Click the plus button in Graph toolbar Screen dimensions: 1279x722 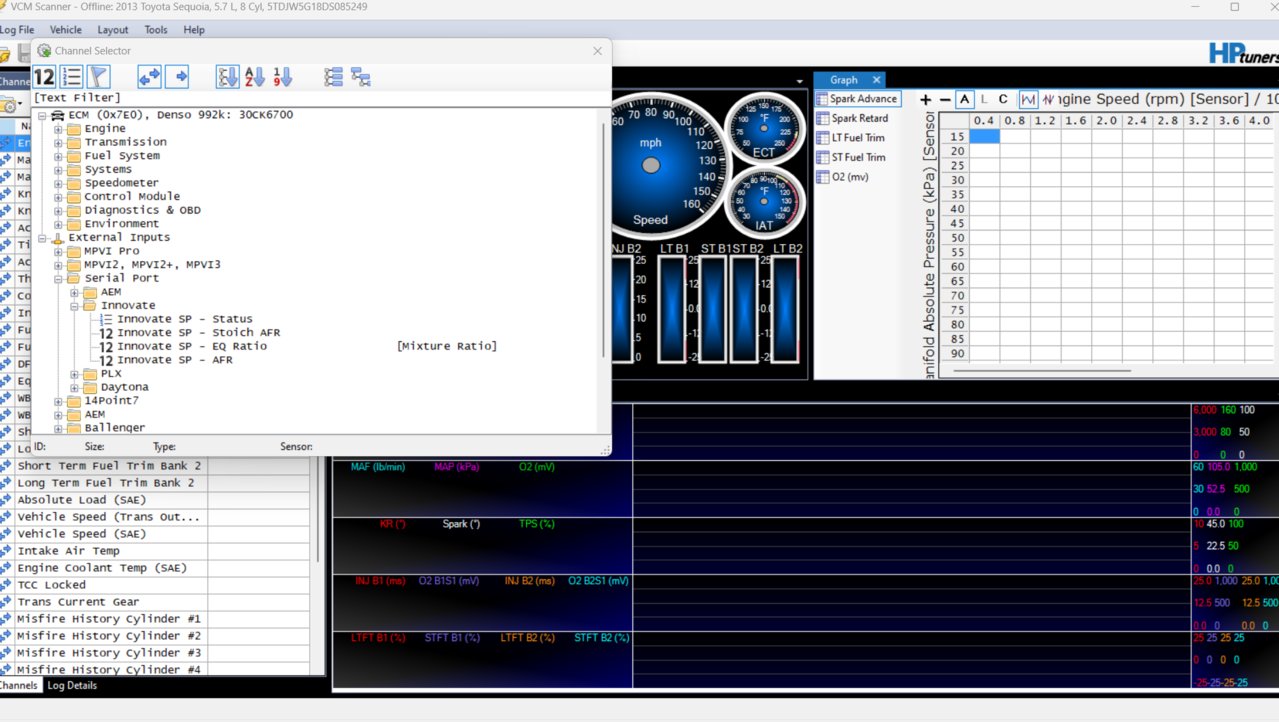click(x=925, y=99)
